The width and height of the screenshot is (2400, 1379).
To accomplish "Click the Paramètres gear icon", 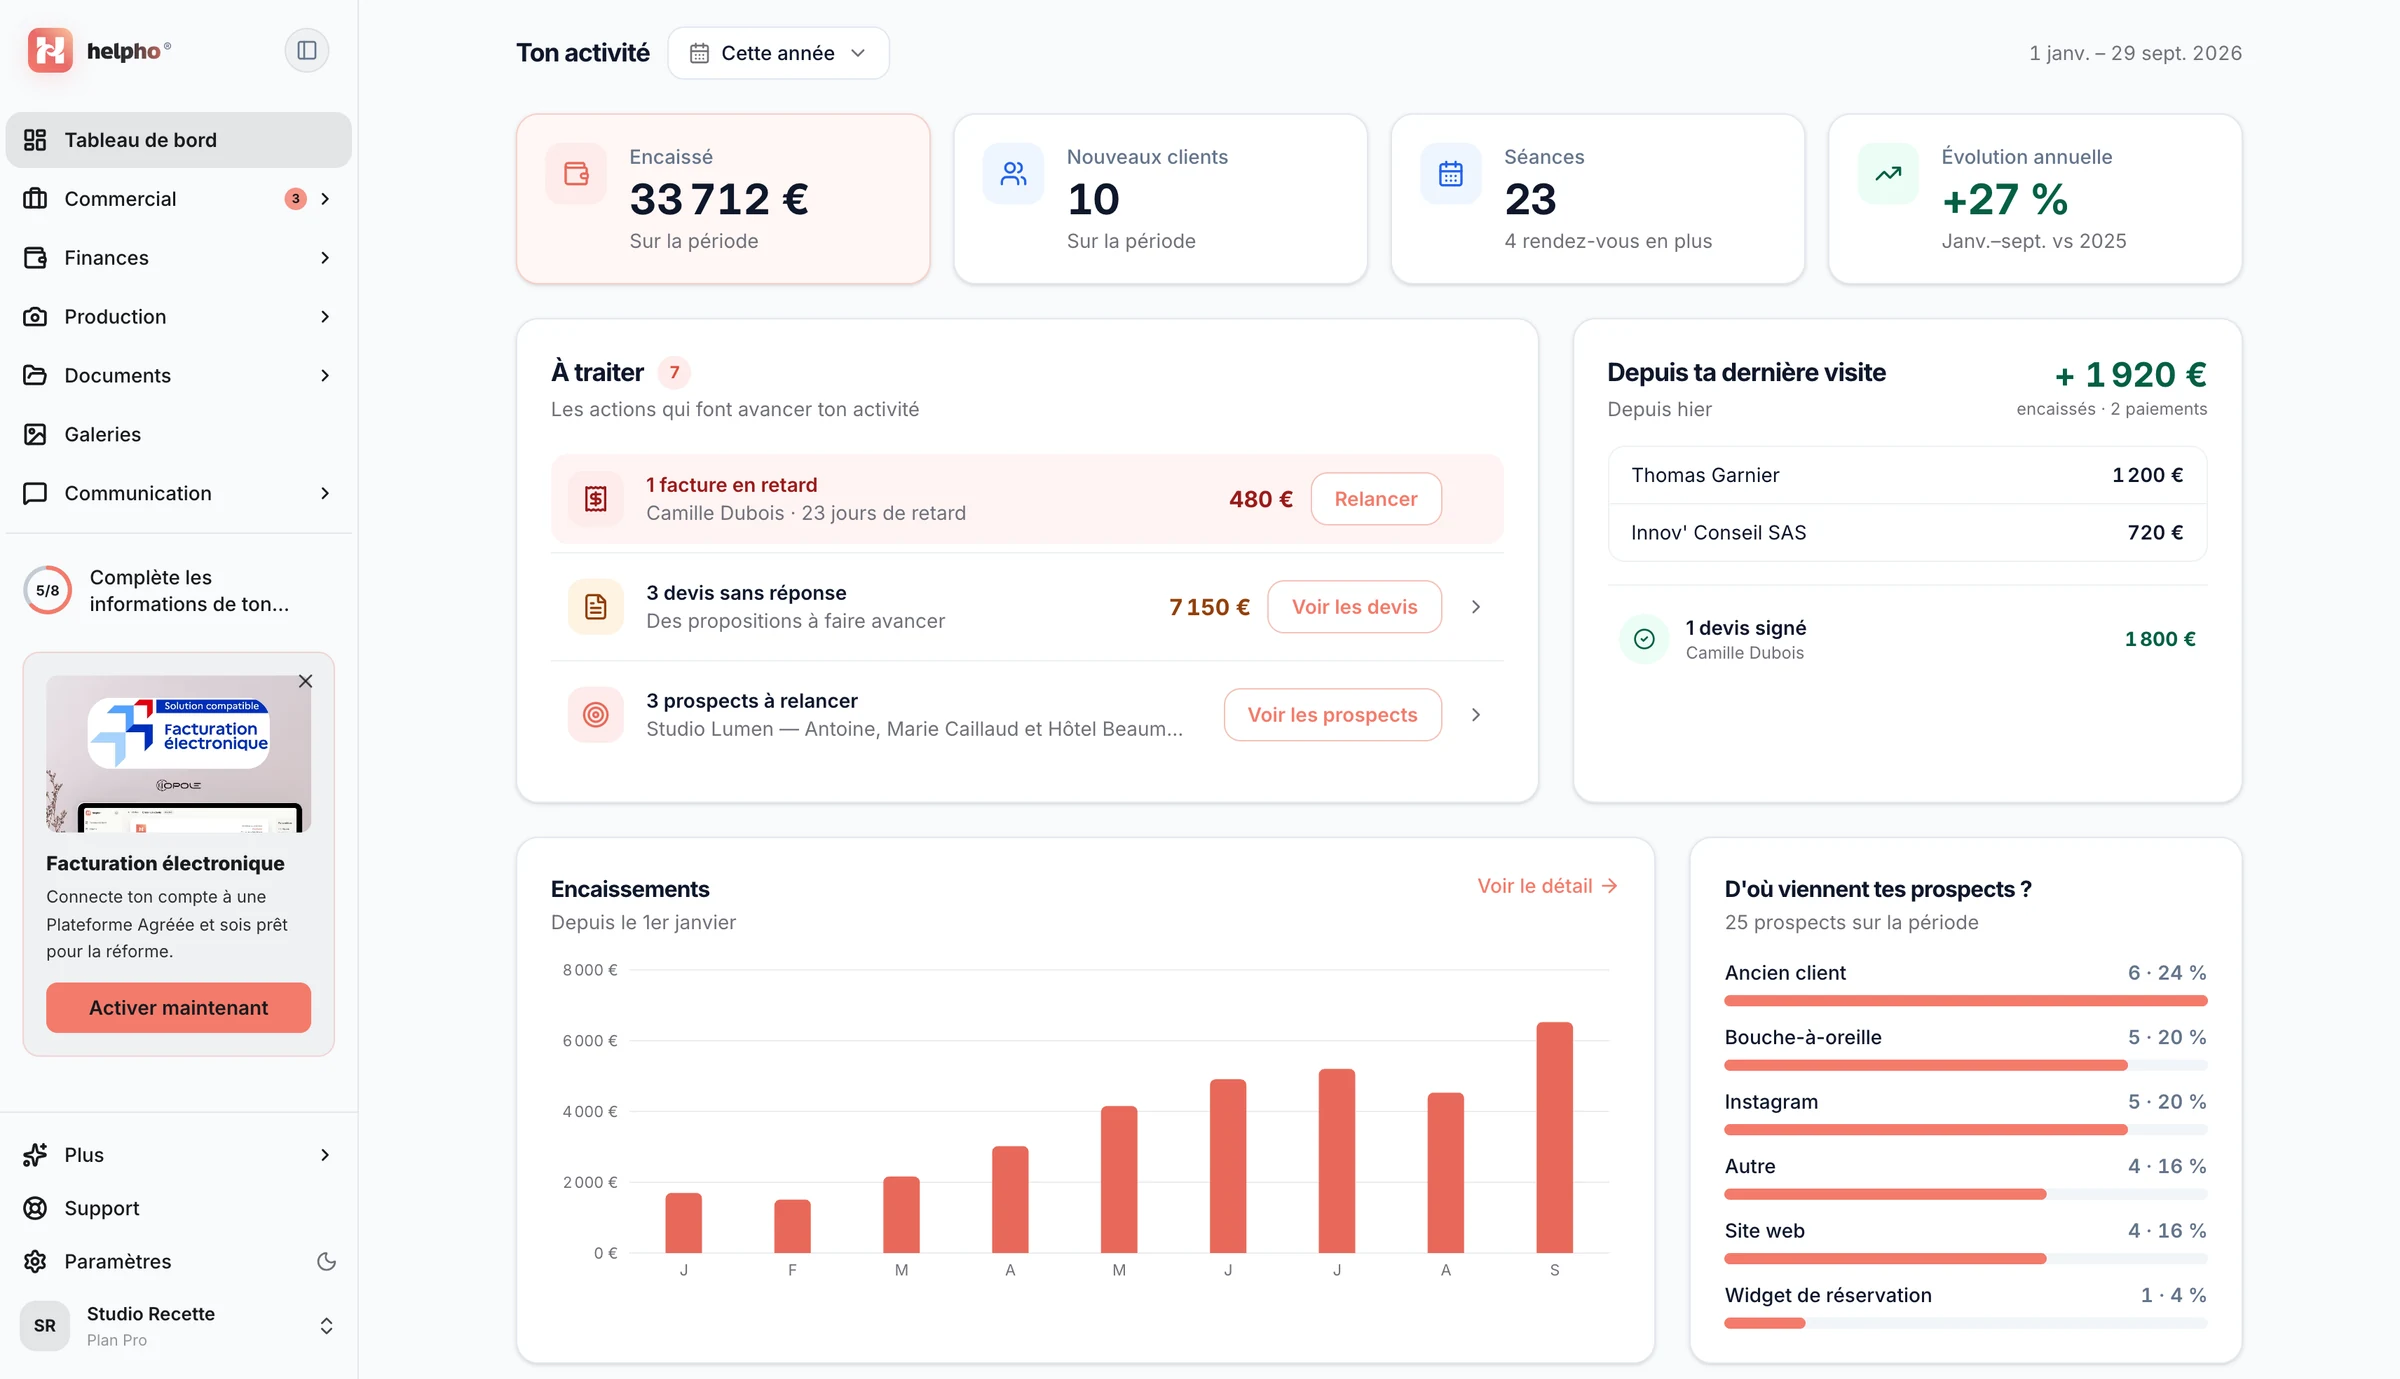I will pyautogui.click(x=35, y=1261).
